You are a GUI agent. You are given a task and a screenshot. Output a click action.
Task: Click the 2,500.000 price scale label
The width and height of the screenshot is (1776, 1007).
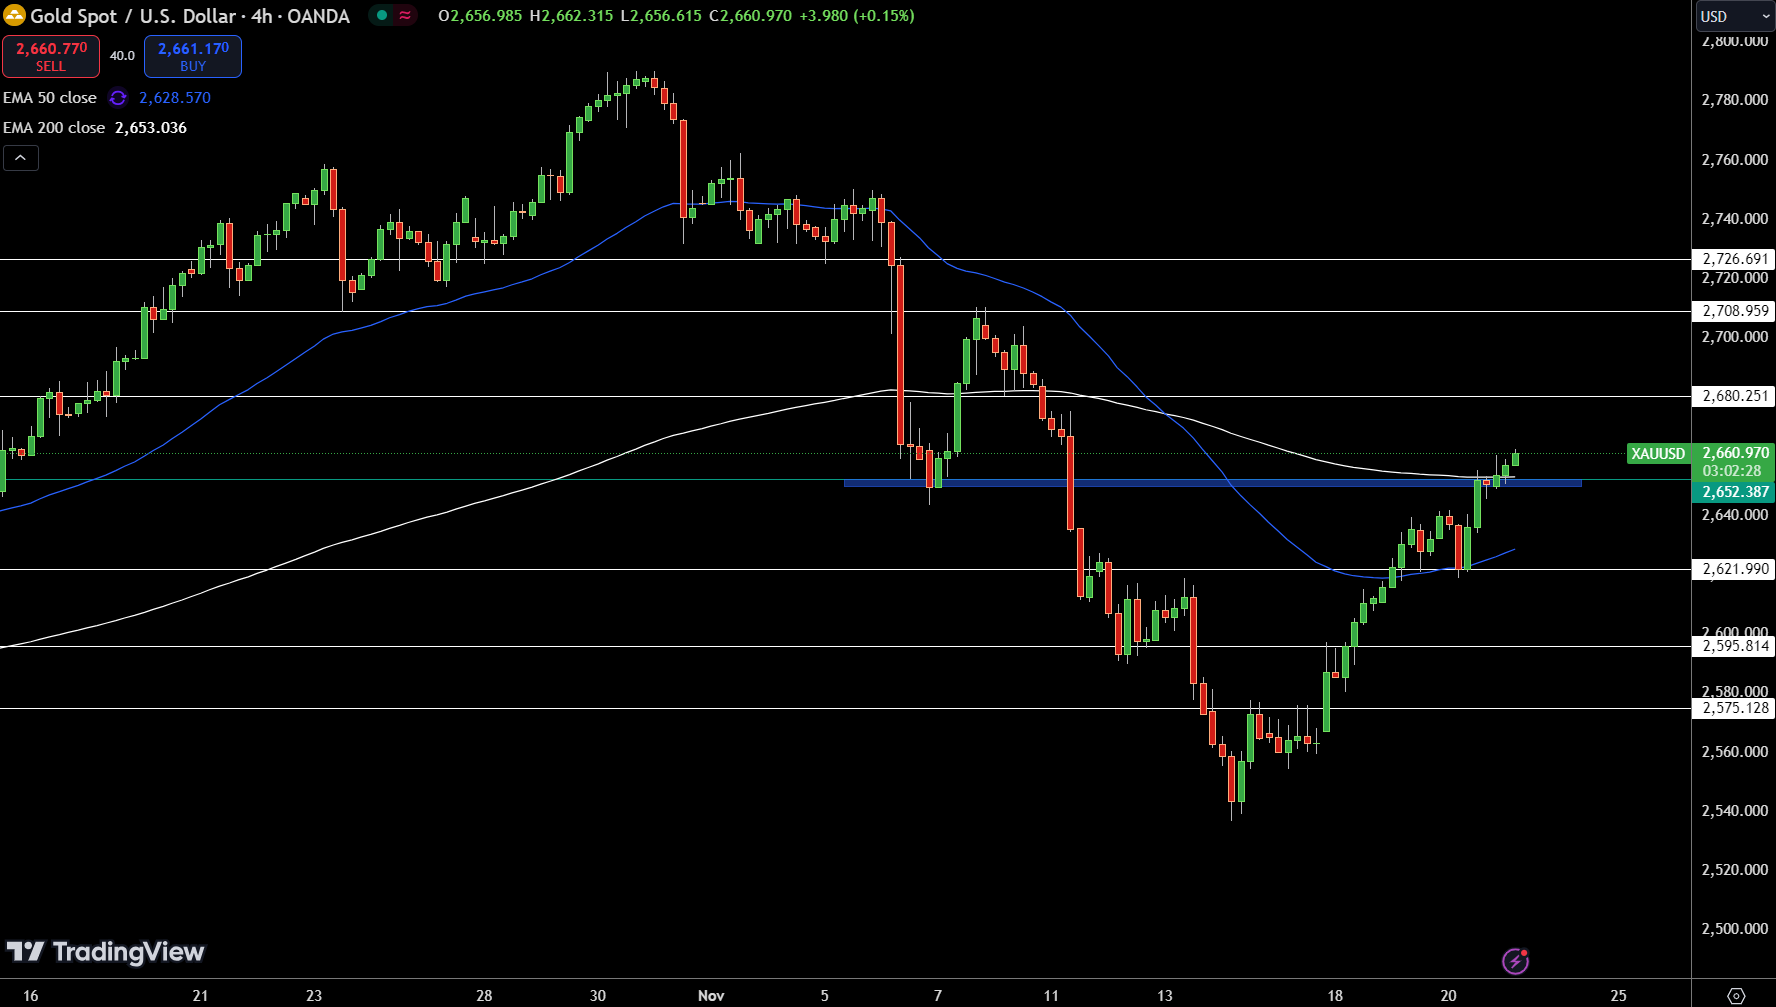click(1735, 929)
